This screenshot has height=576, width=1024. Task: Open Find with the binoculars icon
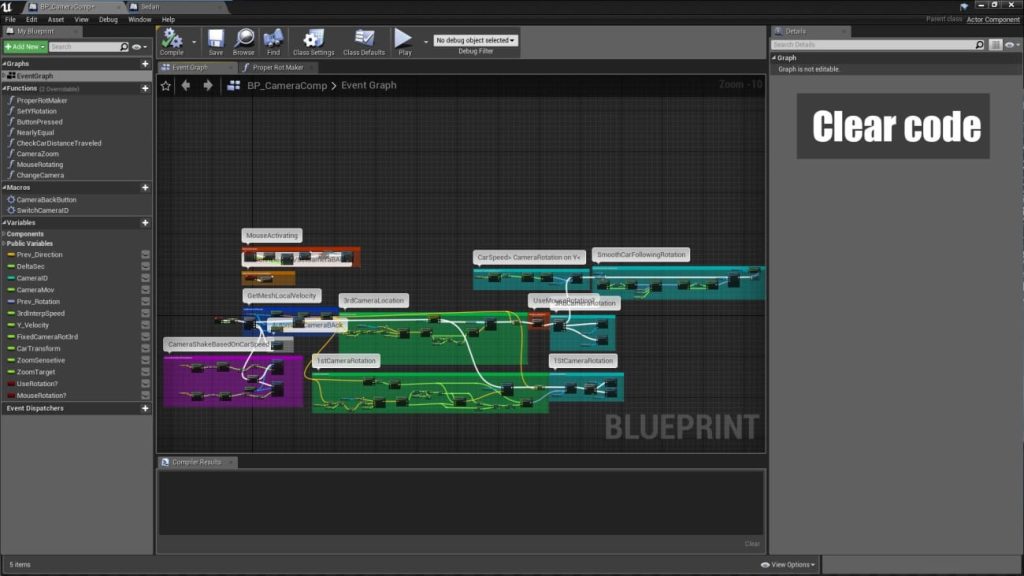273,40
